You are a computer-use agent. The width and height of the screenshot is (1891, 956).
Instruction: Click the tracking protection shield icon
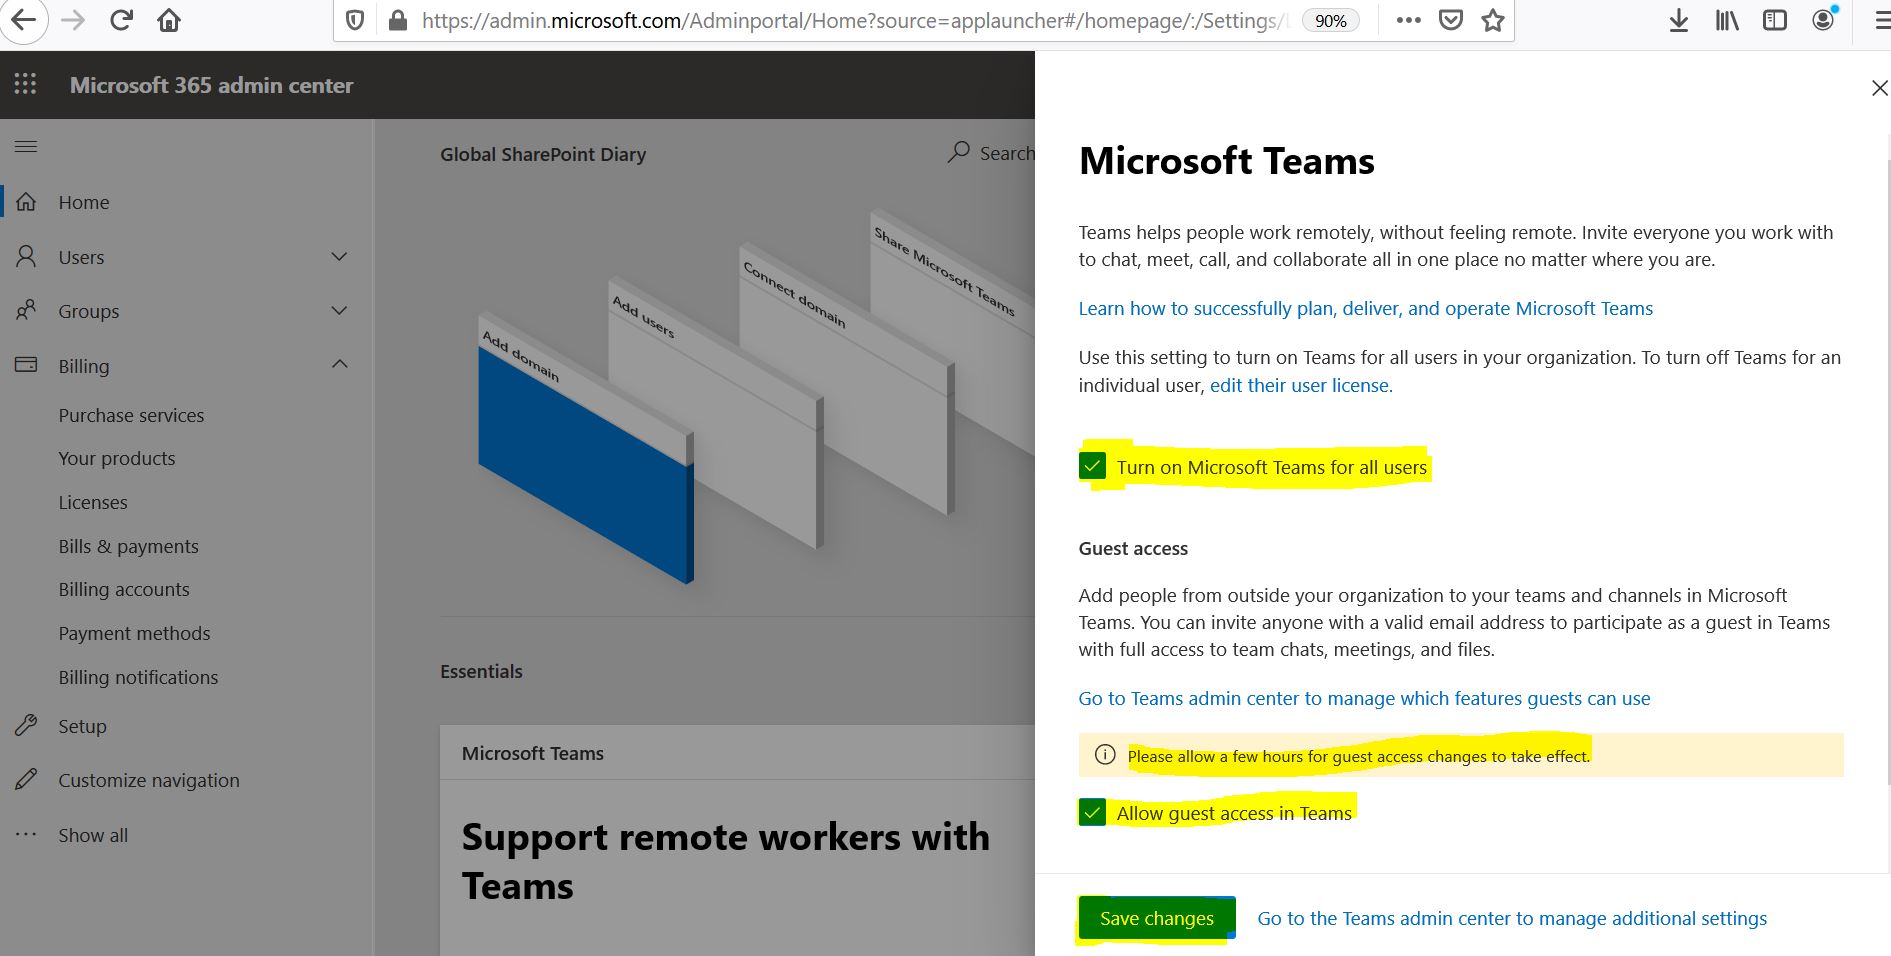[x=355, y=20]
